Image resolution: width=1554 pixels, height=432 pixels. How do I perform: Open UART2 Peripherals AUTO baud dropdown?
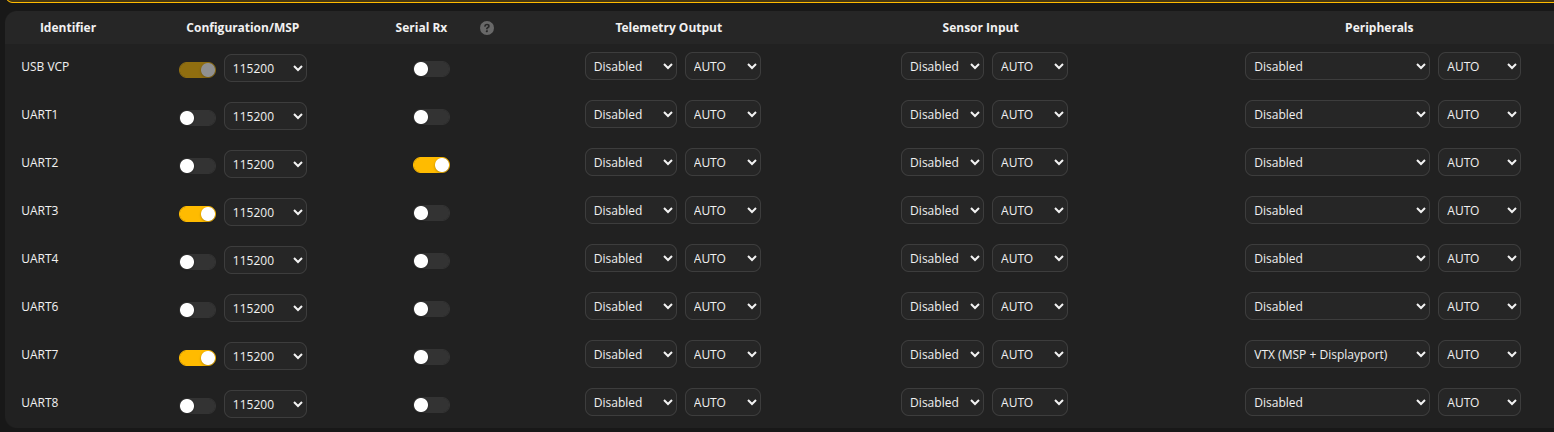click(x=1479, y=162)
